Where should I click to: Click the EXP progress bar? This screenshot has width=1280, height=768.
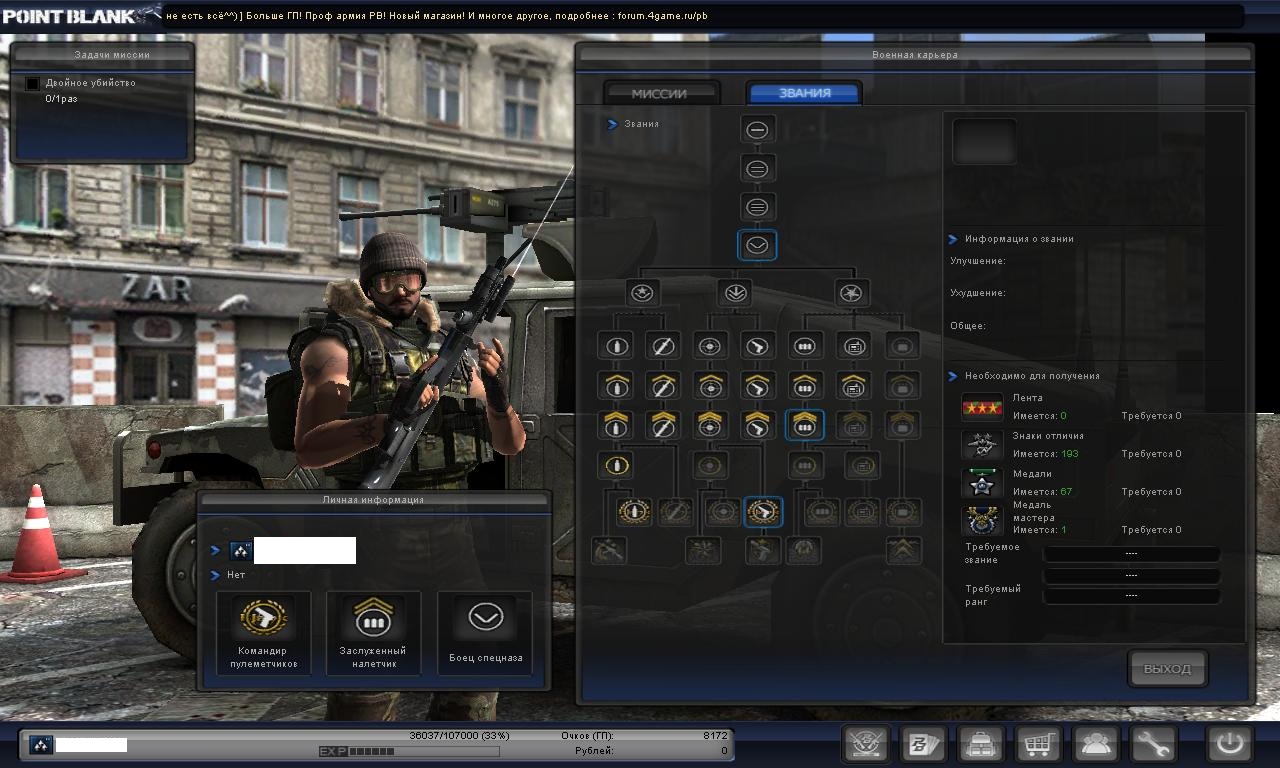click(397, 751)
